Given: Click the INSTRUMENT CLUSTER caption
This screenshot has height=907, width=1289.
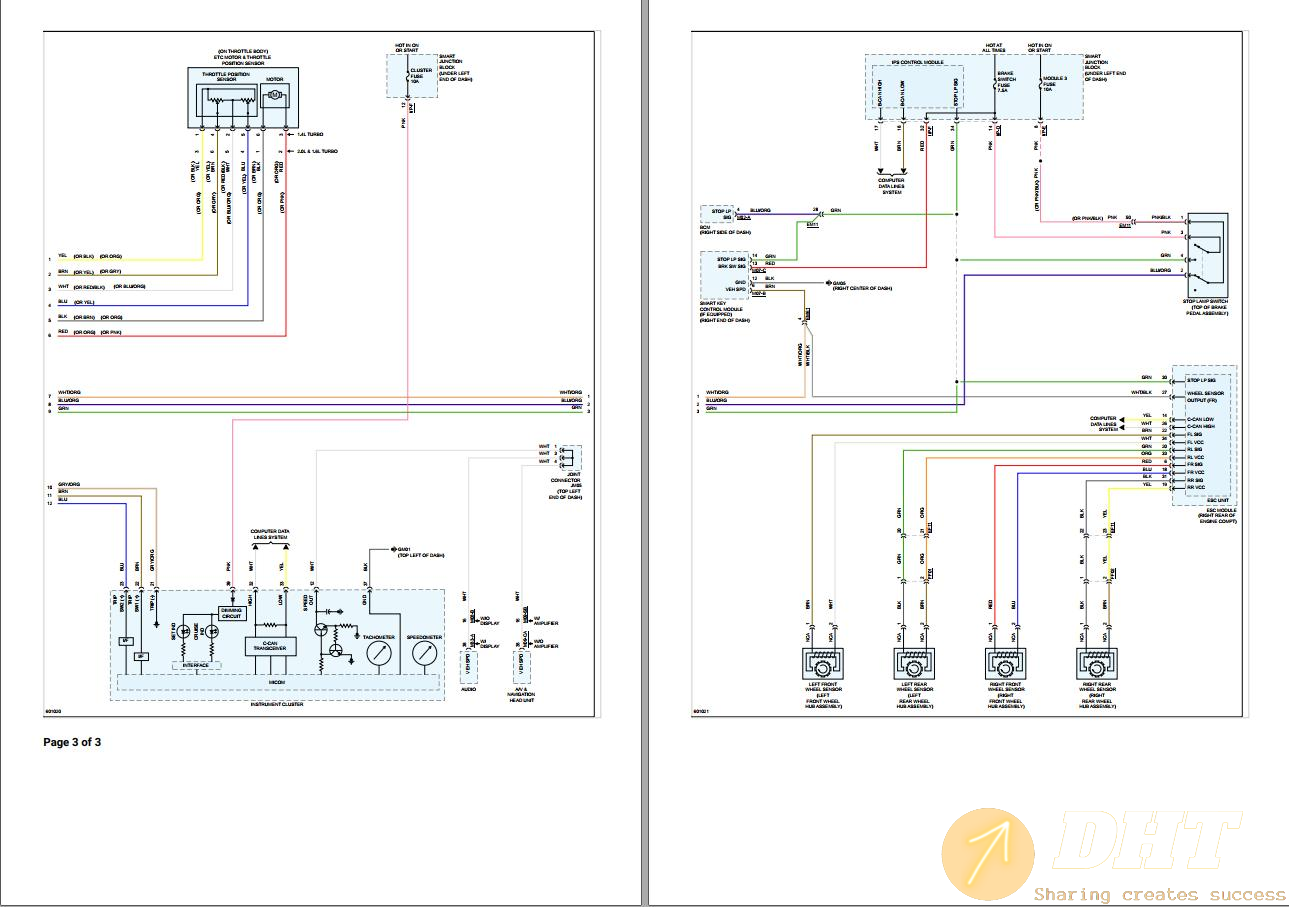Looking at the screenshot, I should tap(276, 705).
